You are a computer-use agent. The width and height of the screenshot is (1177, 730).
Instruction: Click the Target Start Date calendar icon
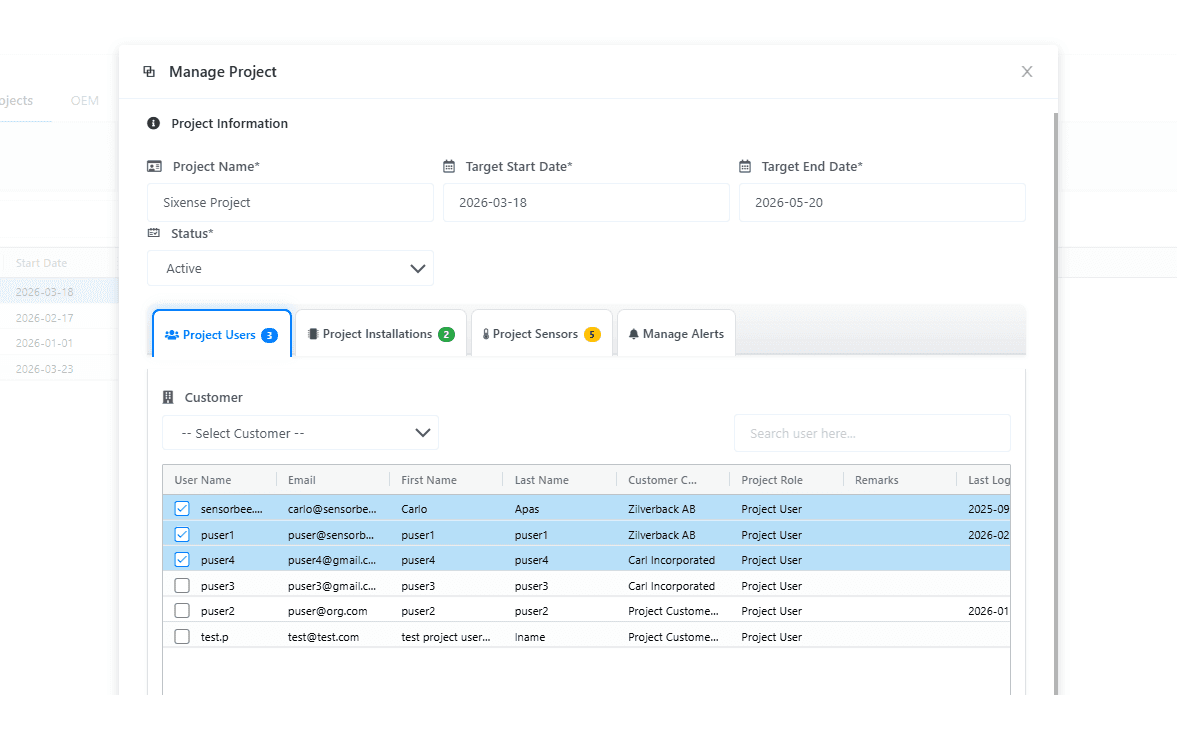(x=449, y=167)
